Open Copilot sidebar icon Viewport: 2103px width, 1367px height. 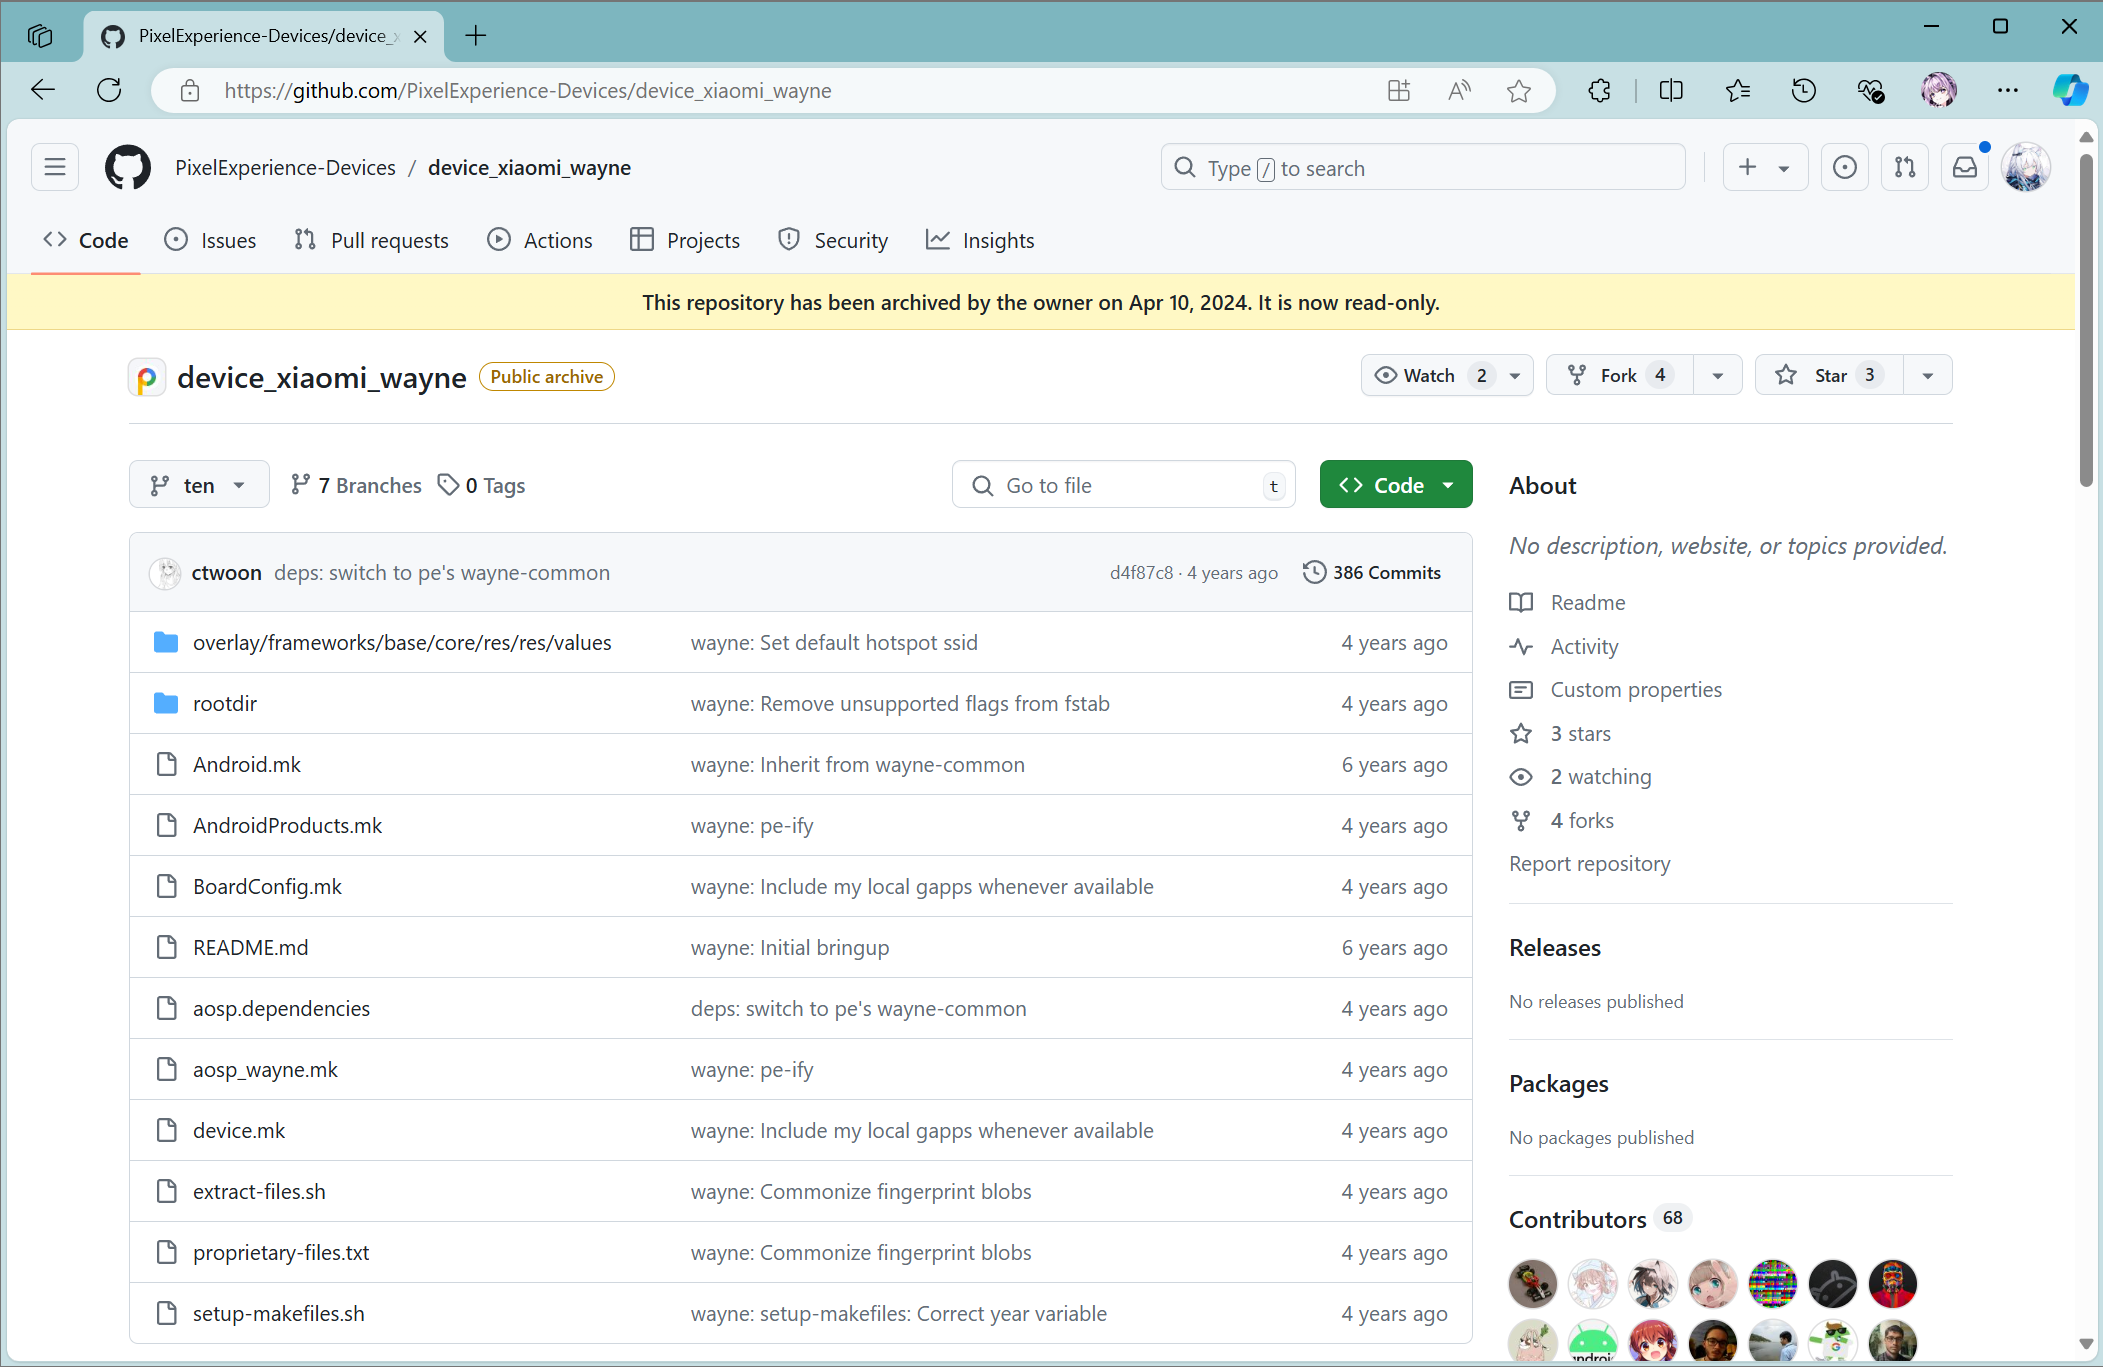point(2069,91)
